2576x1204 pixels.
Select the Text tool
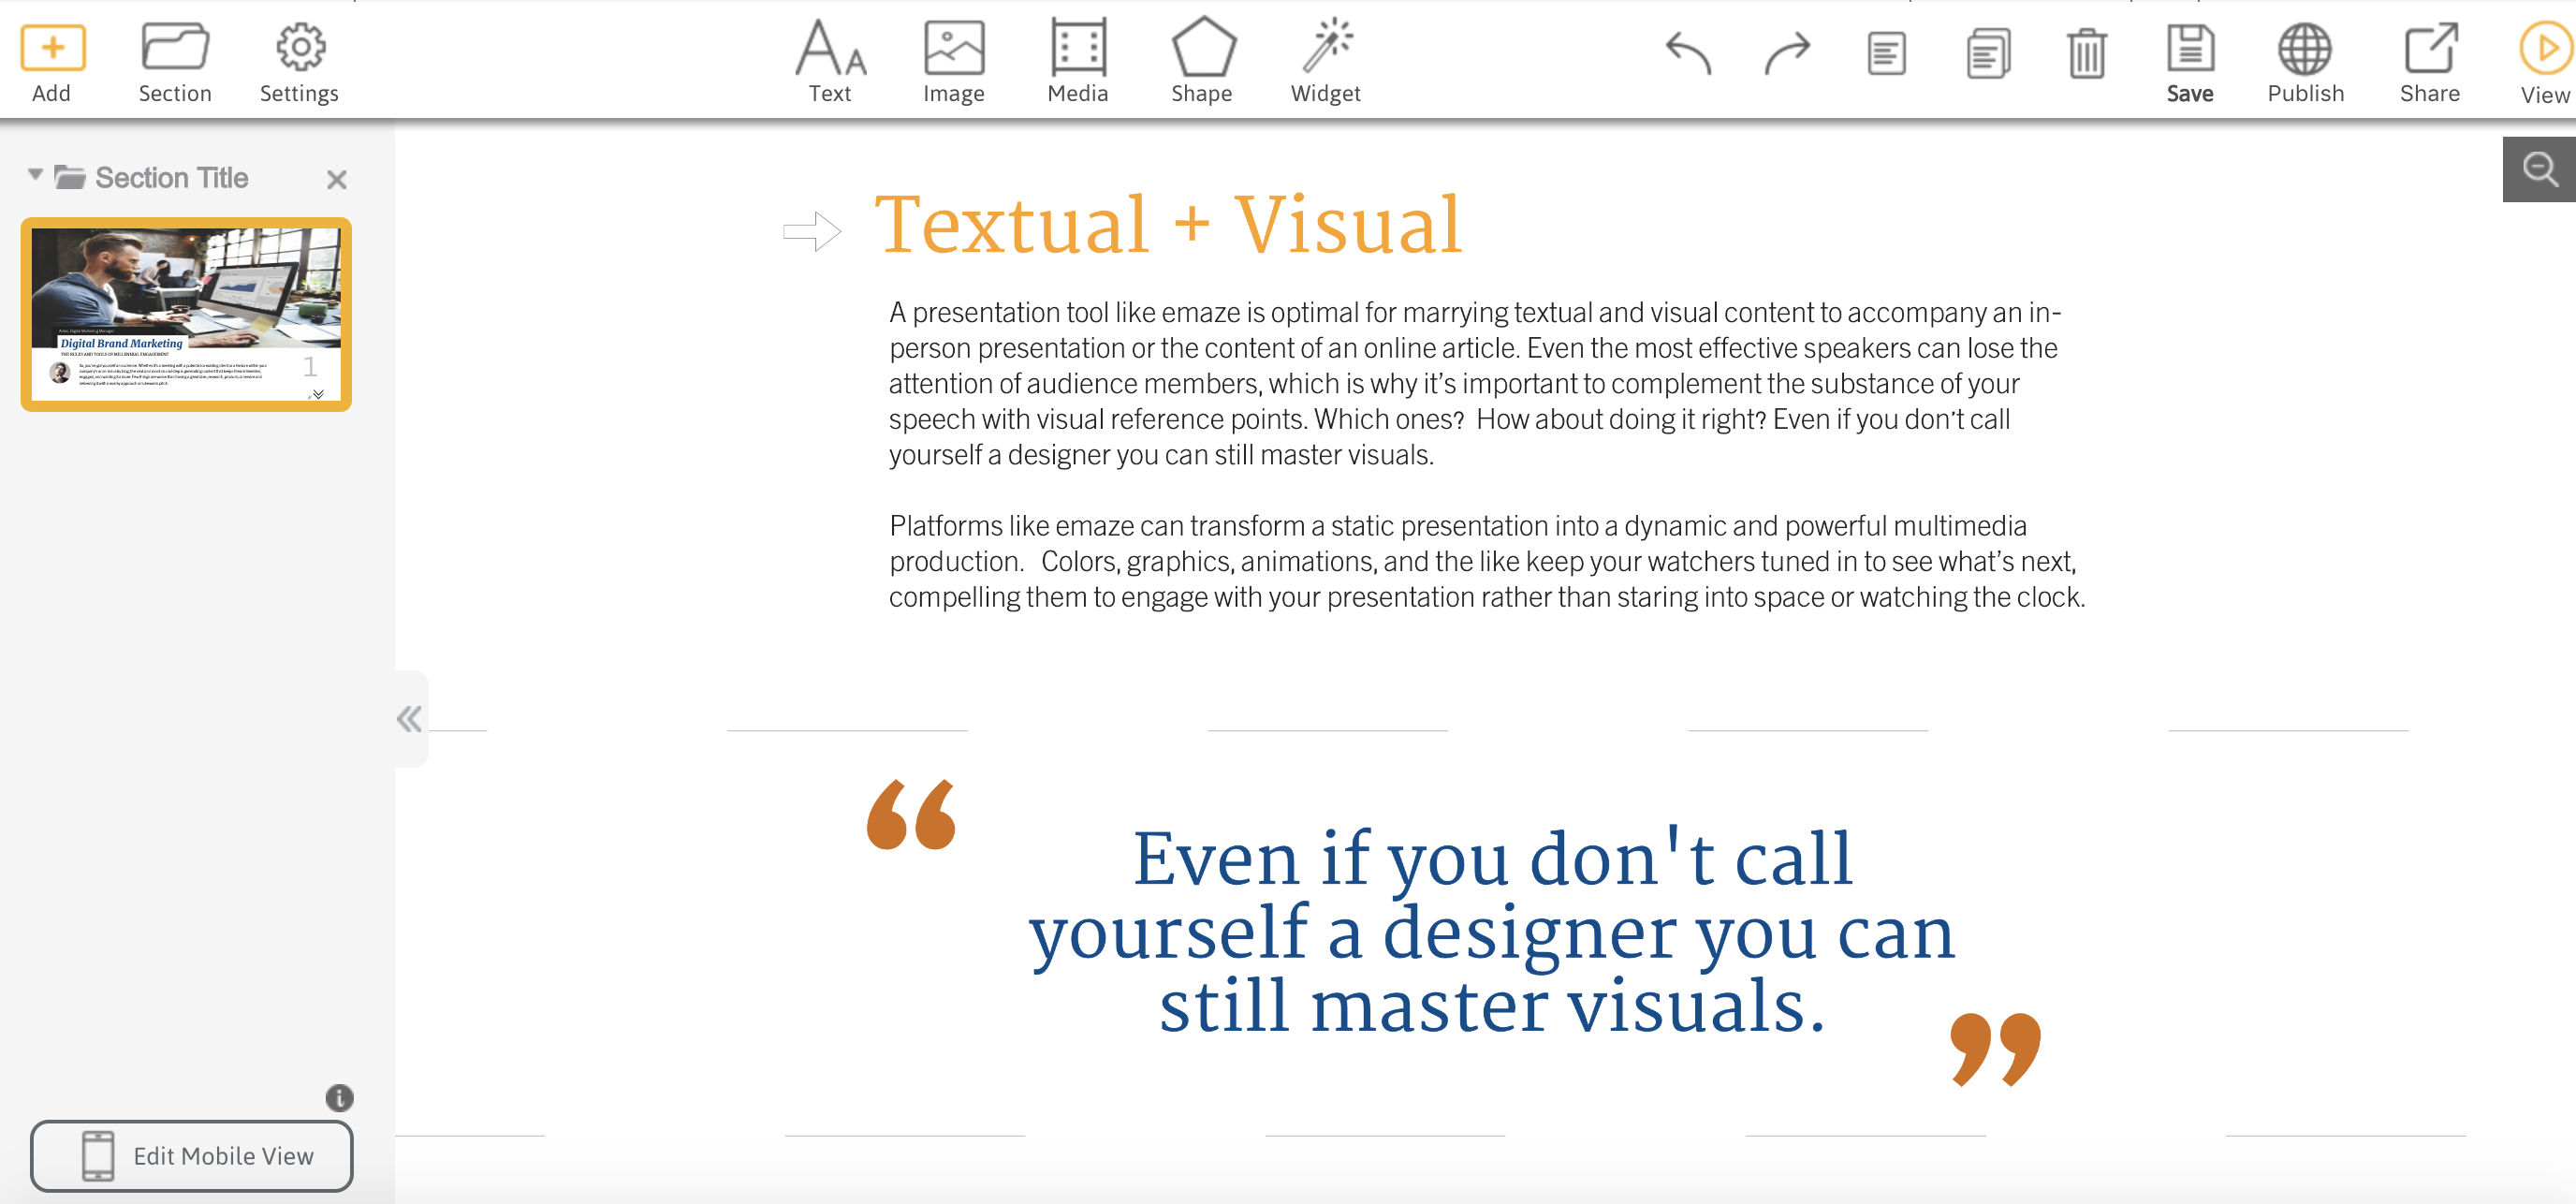(829, 49)
